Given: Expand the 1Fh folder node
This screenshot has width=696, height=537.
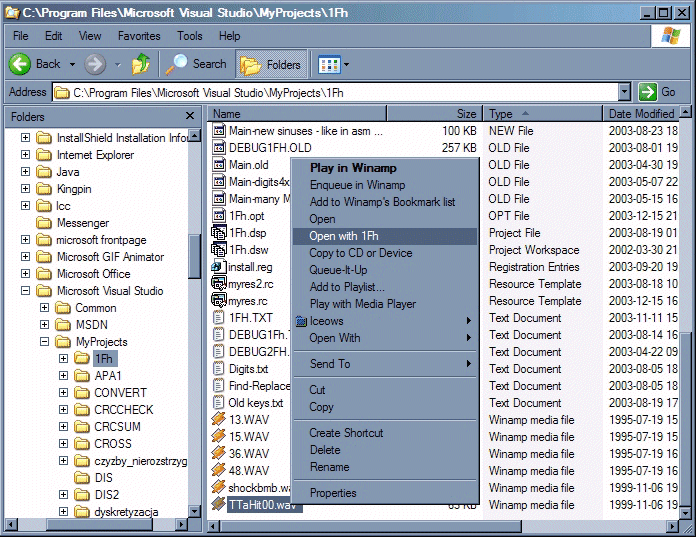Looking at the screenshot, I should pos(63,359).
